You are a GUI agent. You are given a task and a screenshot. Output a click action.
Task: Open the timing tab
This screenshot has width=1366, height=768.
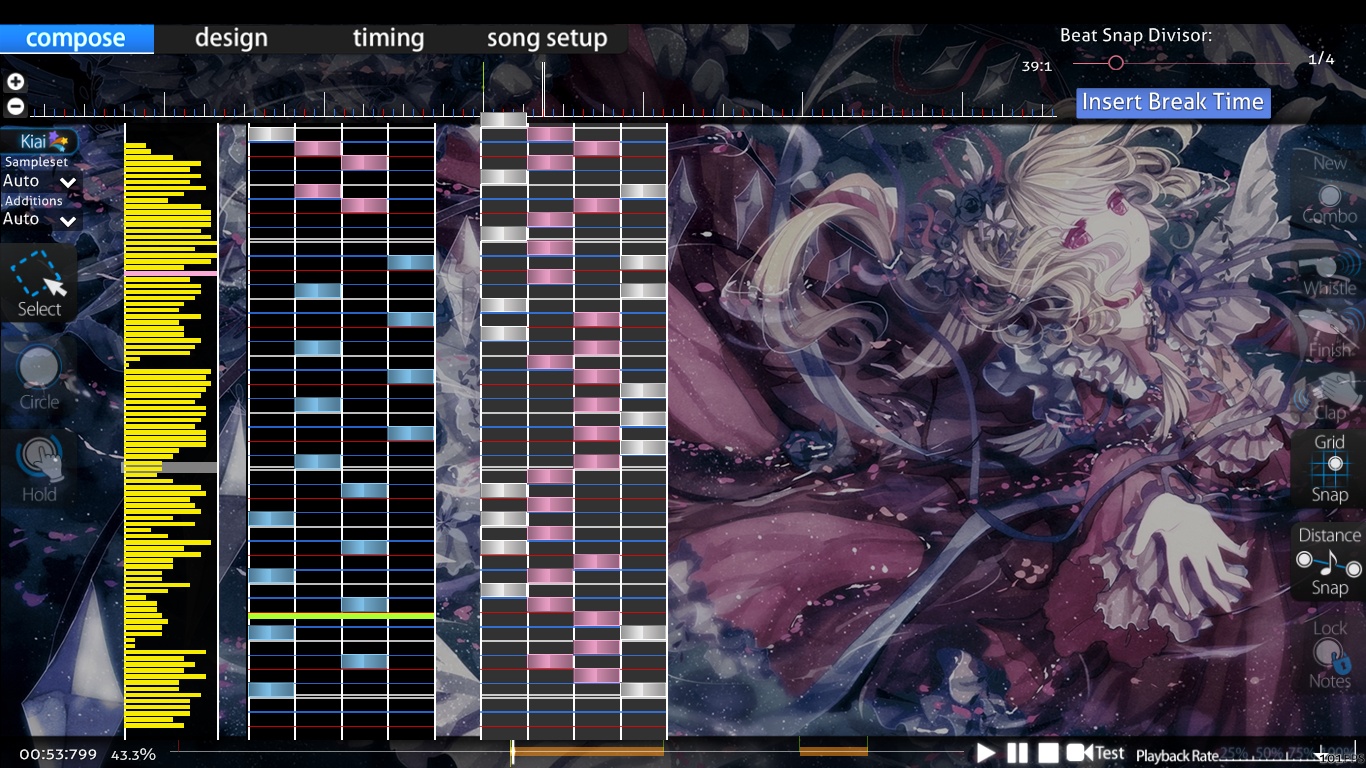tap(388, 38)
